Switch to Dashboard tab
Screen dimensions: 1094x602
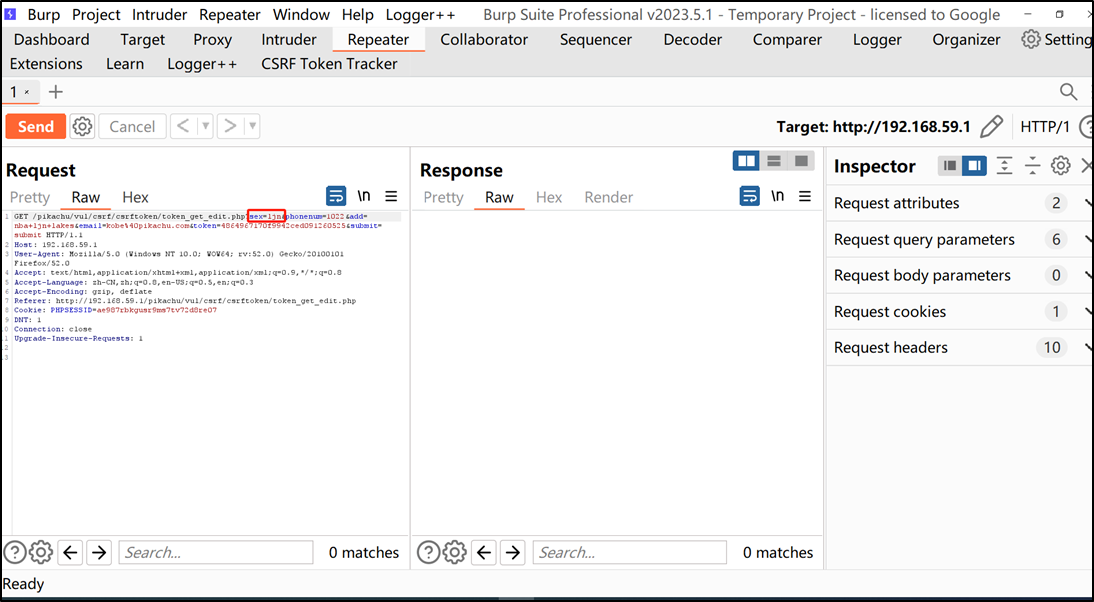point(52,40)
